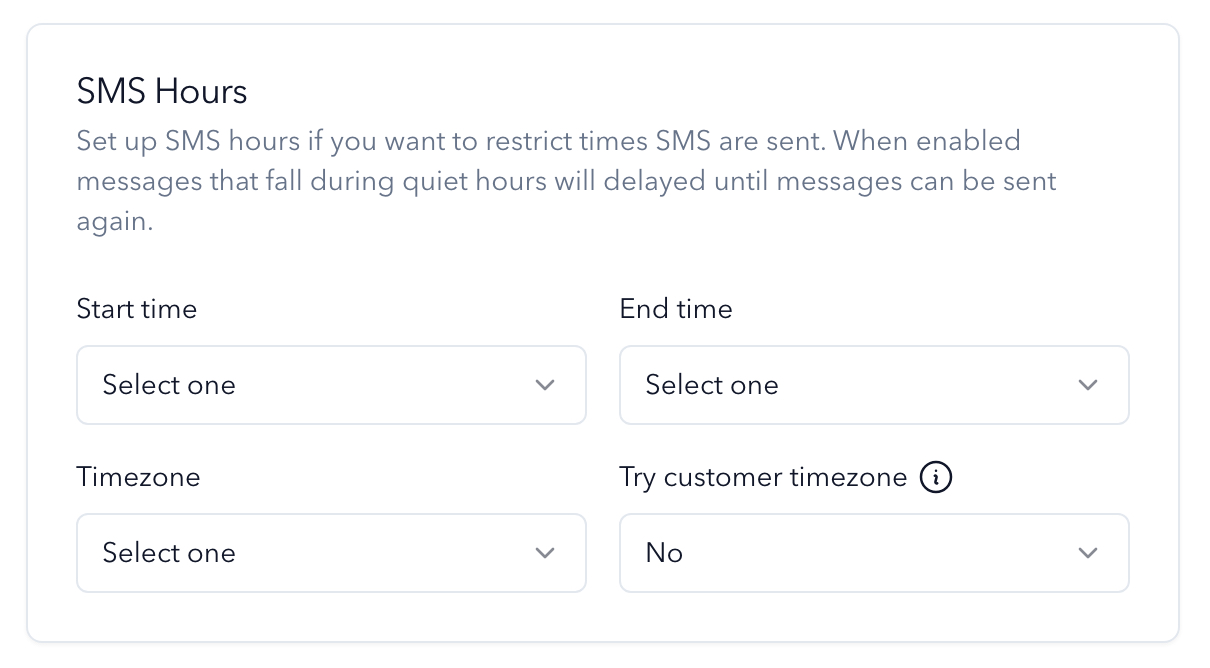
Task: Open the Try customer timezone dropdown
Action: pos(874,553)
